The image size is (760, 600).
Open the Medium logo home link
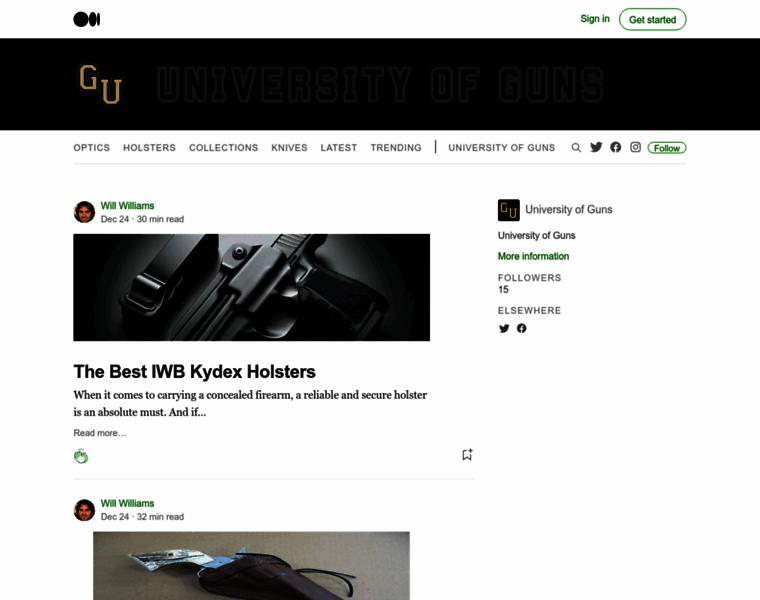[87, 19]
